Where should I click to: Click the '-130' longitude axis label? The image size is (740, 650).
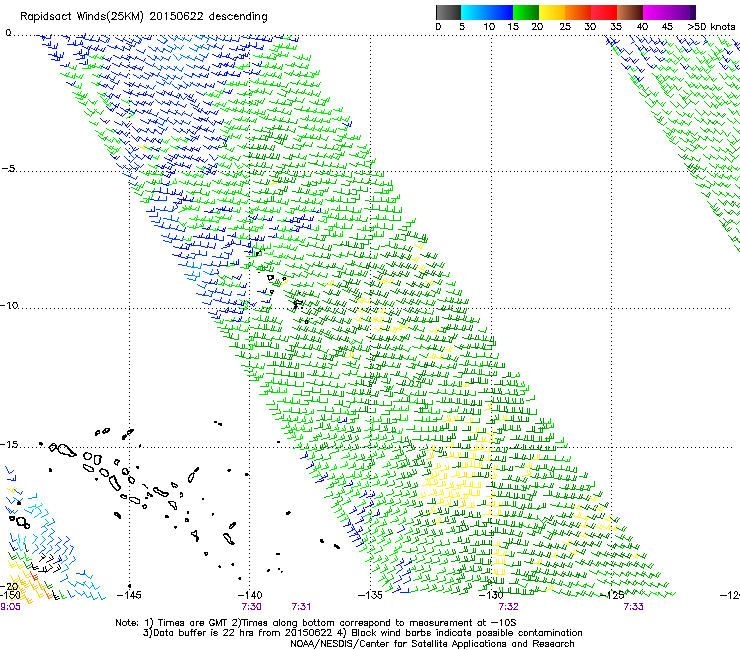click(491, 595)
